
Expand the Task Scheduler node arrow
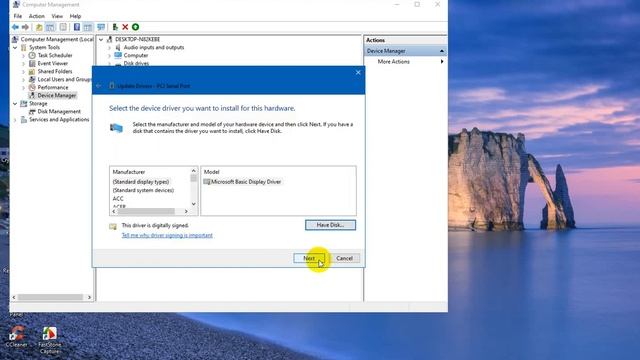pos(23,56)
